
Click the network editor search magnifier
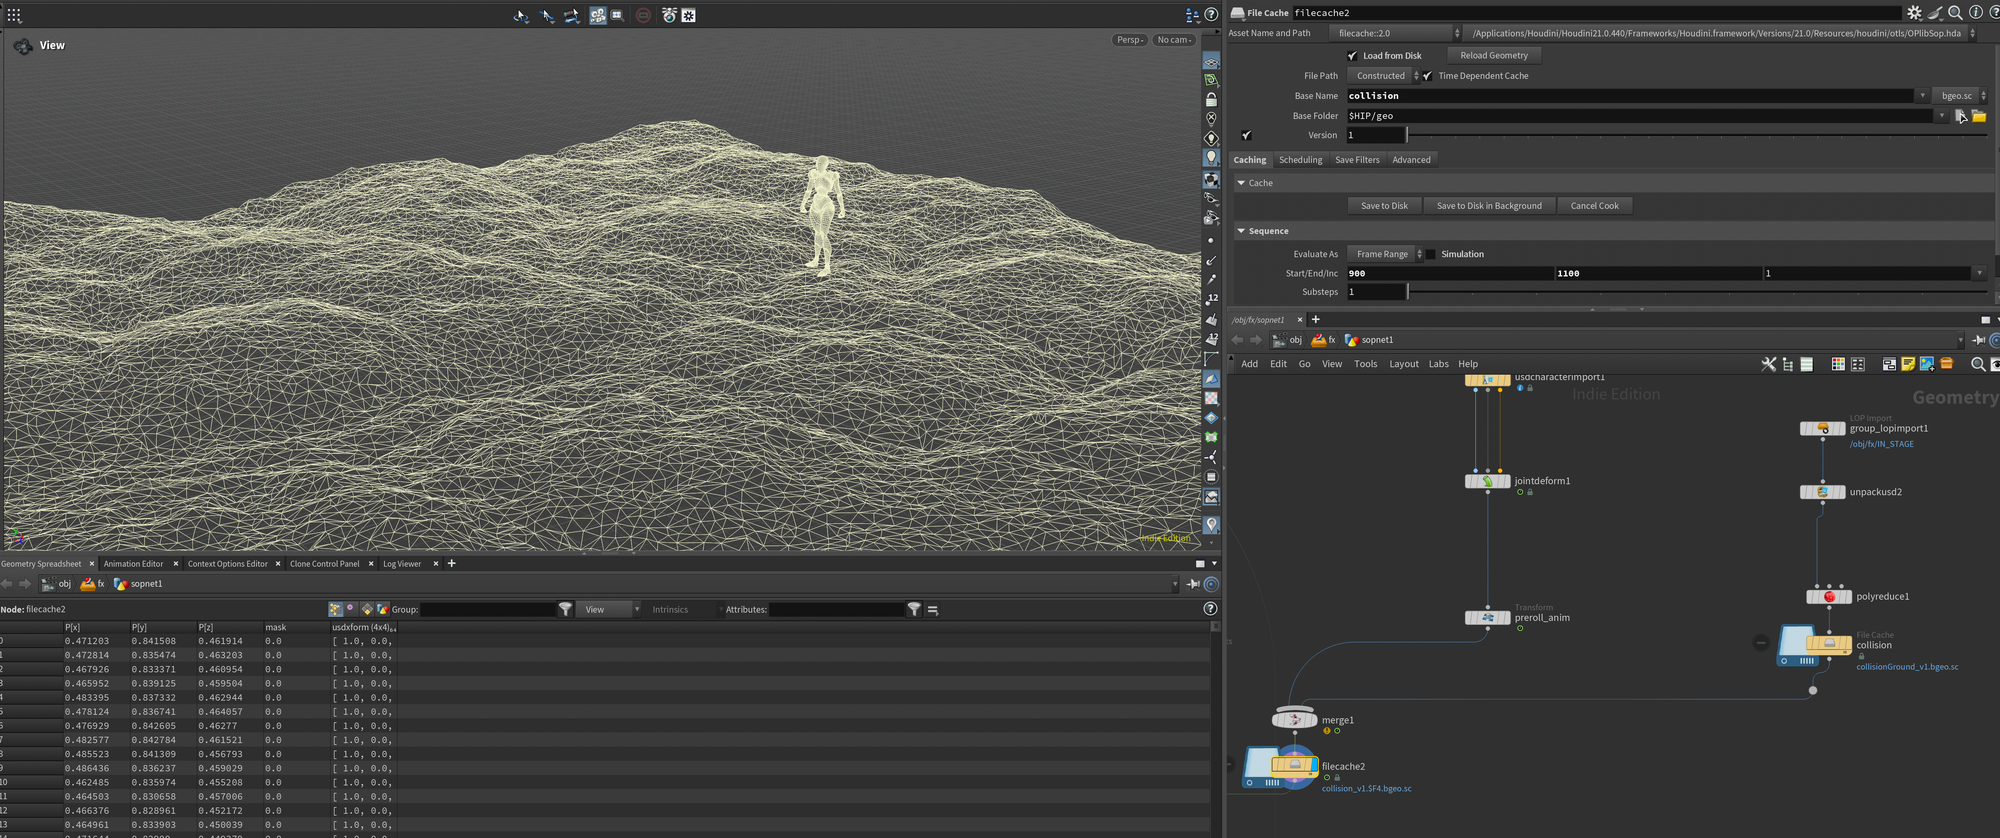1977,364
